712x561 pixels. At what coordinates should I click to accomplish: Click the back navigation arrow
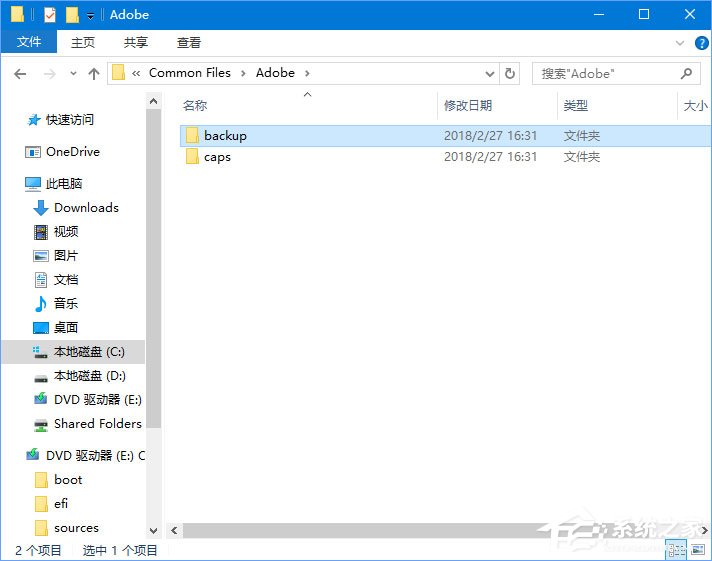click(20, 74)
